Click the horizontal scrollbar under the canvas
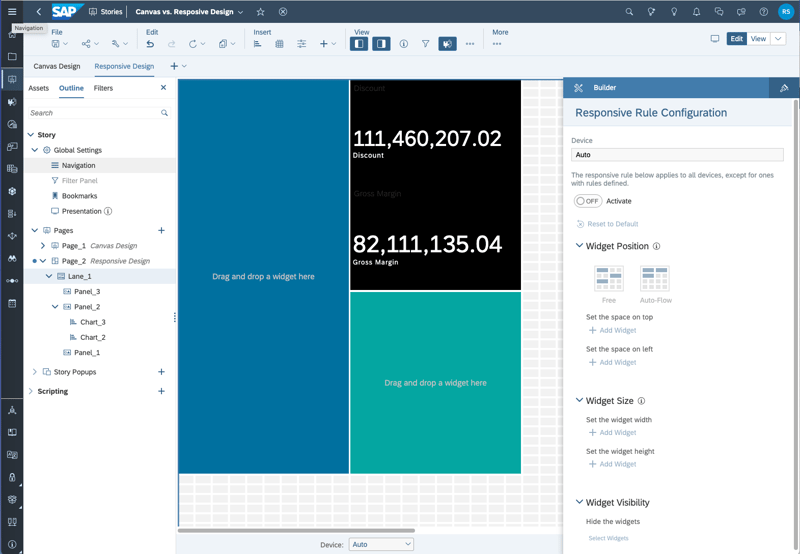 (296, 531)
